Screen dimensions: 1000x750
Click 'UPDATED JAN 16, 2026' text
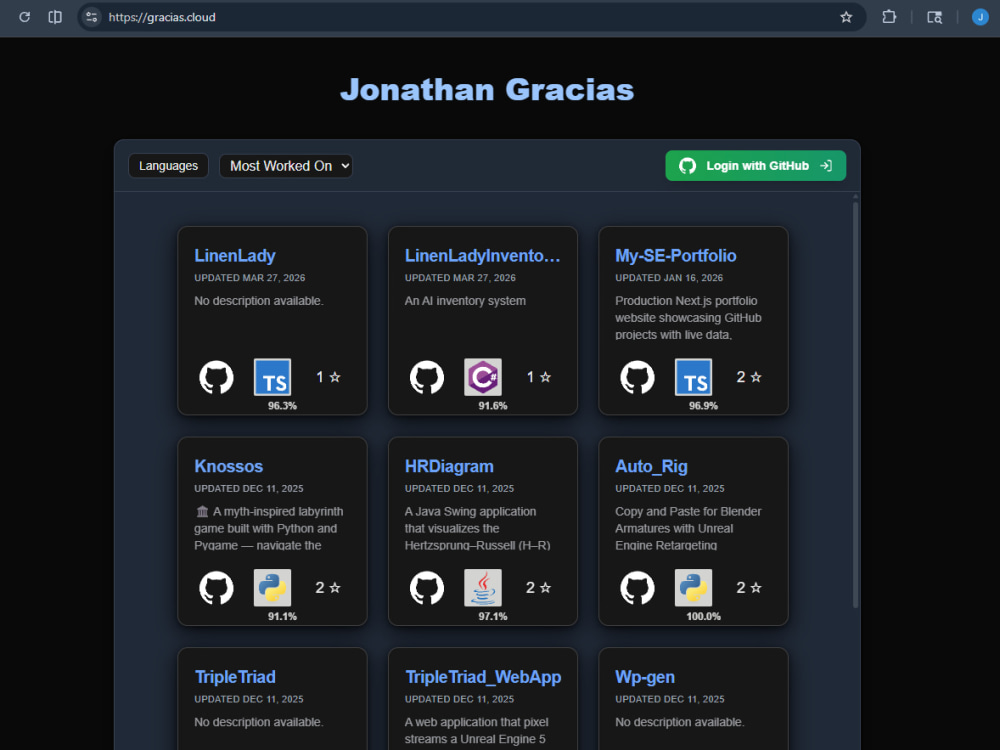(669, 278)
